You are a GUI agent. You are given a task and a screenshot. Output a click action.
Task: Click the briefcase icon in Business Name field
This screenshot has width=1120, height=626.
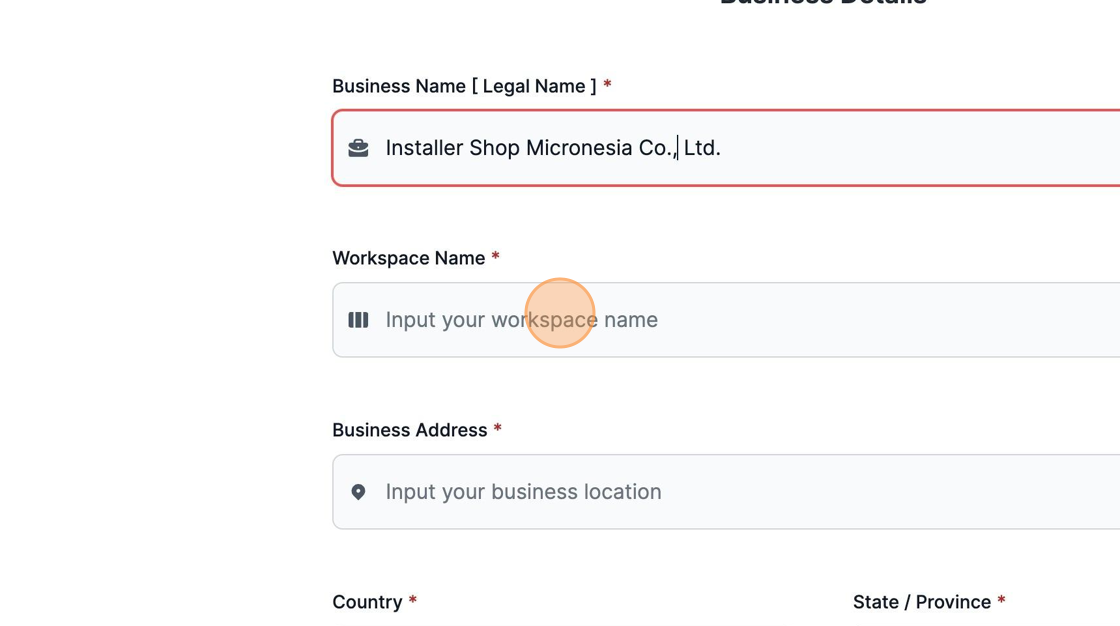pos(359,148)
